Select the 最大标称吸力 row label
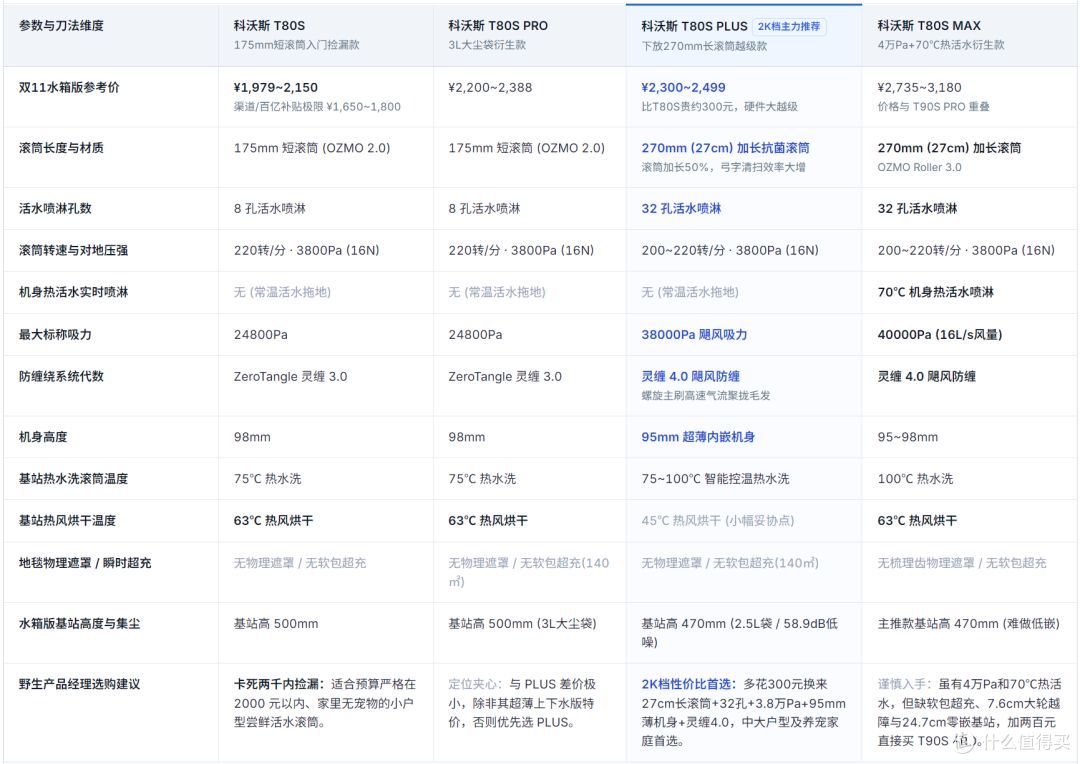This screenshot has width=1080, height=764. [x=55, y=334]
